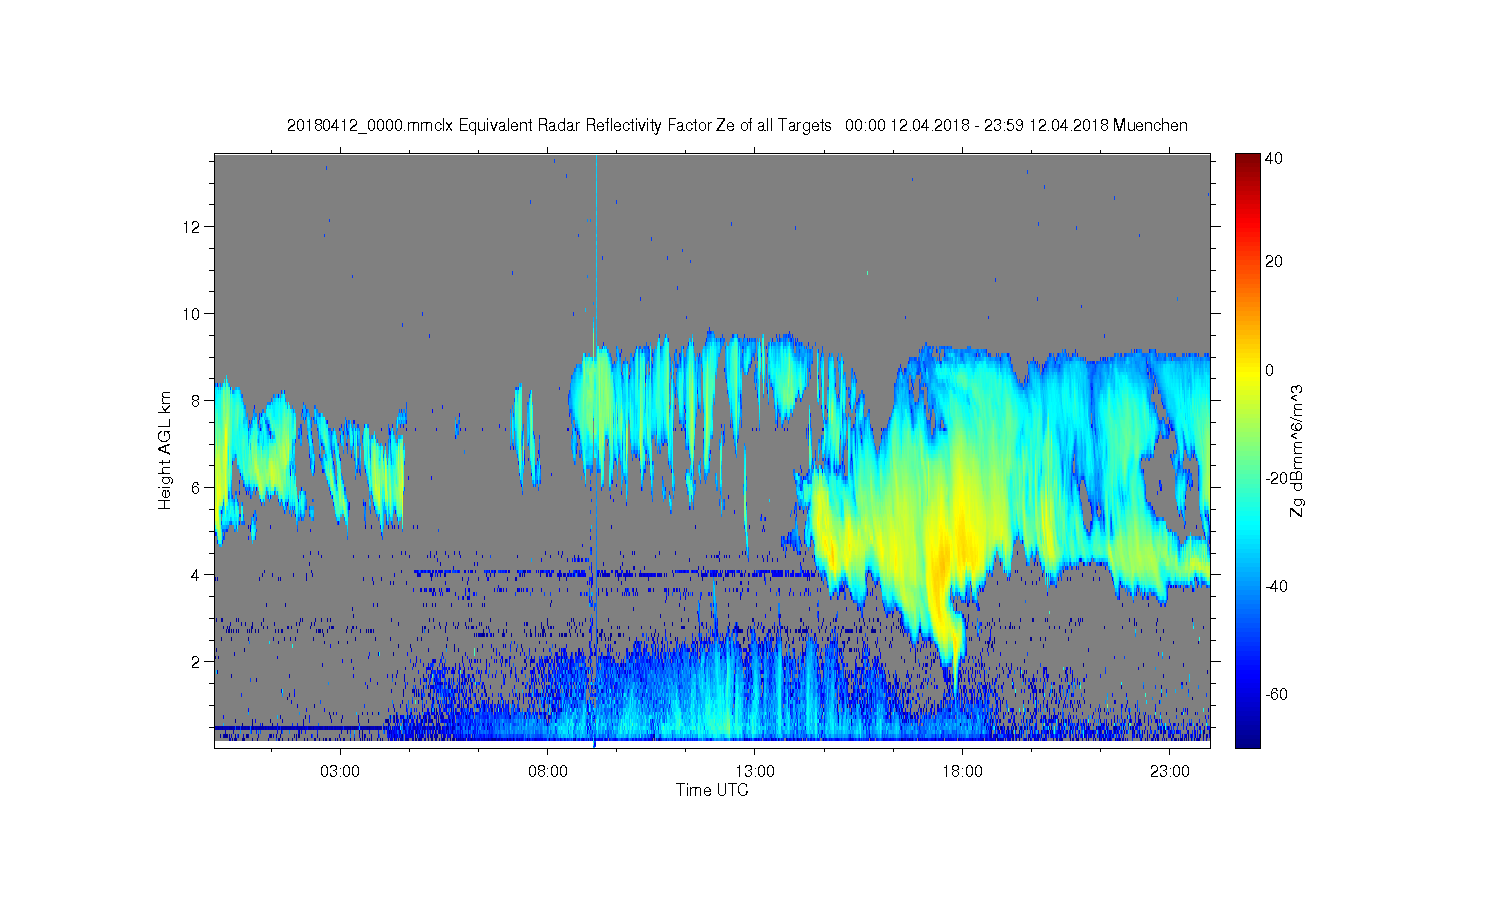Click the height tick label 8

(x=198, y=400)
